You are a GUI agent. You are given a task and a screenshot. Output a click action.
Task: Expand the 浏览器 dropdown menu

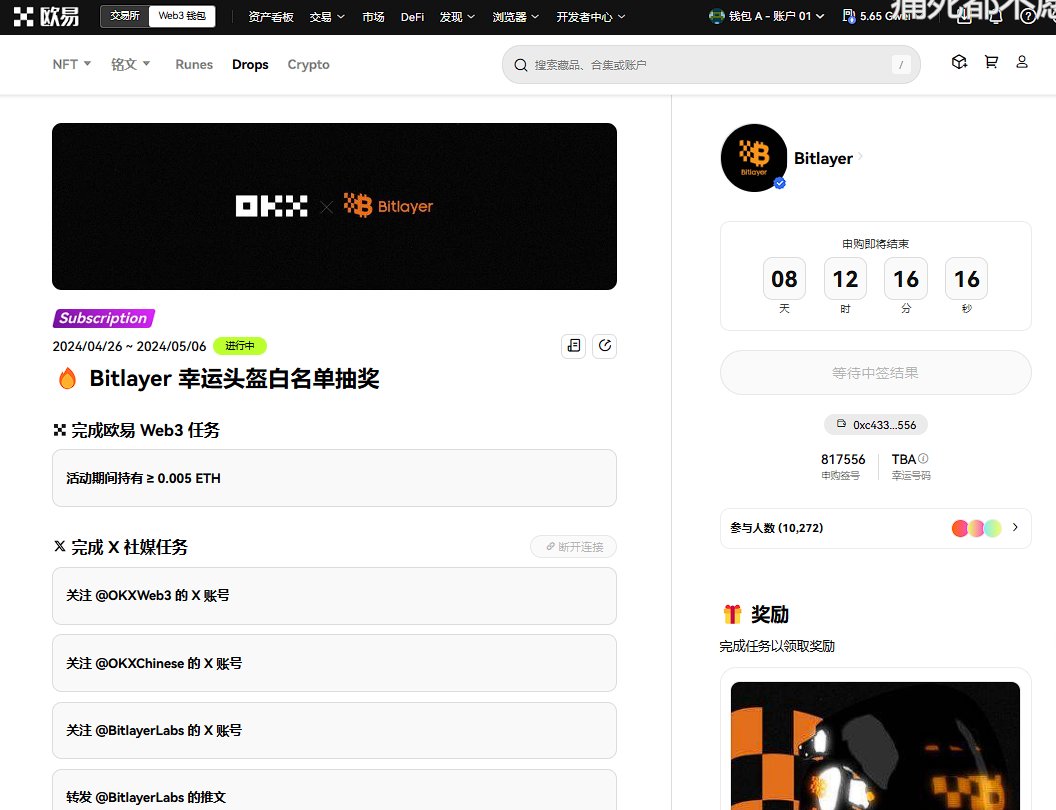pos(515,17)
